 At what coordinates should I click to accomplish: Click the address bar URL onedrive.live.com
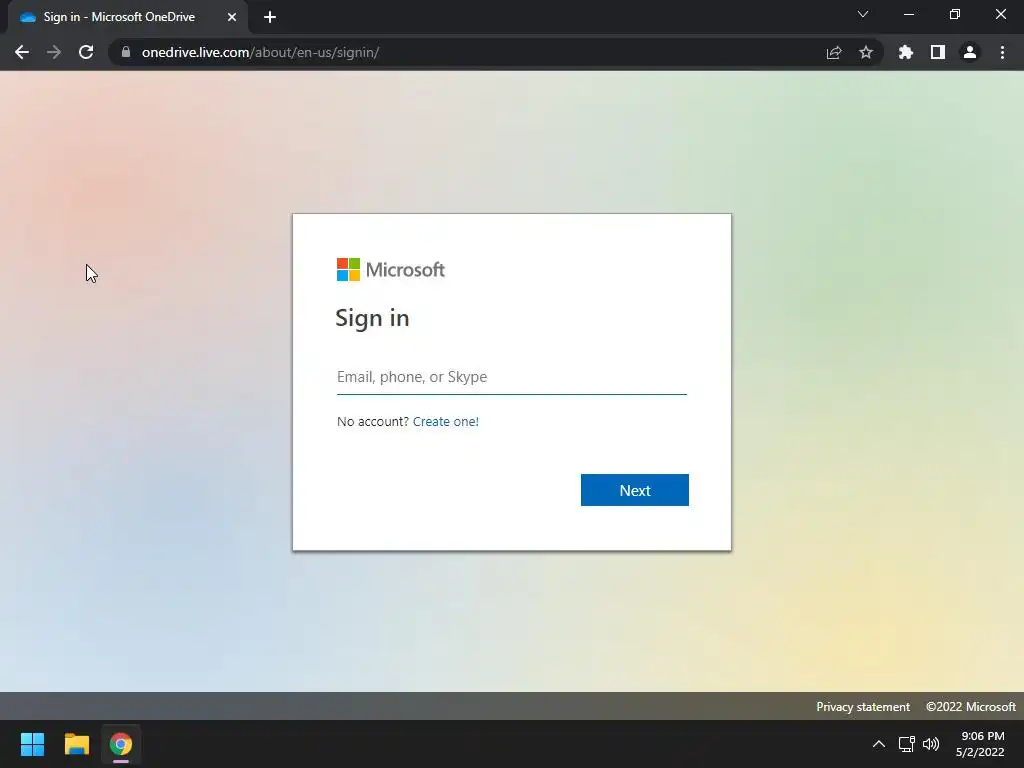(261, 52)
